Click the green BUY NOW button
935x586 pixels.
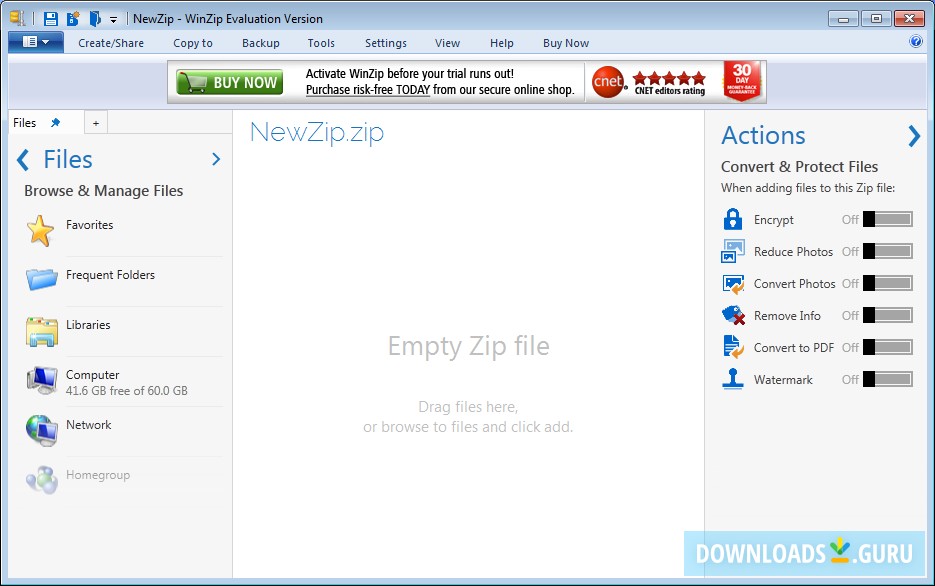click(230, 82)
